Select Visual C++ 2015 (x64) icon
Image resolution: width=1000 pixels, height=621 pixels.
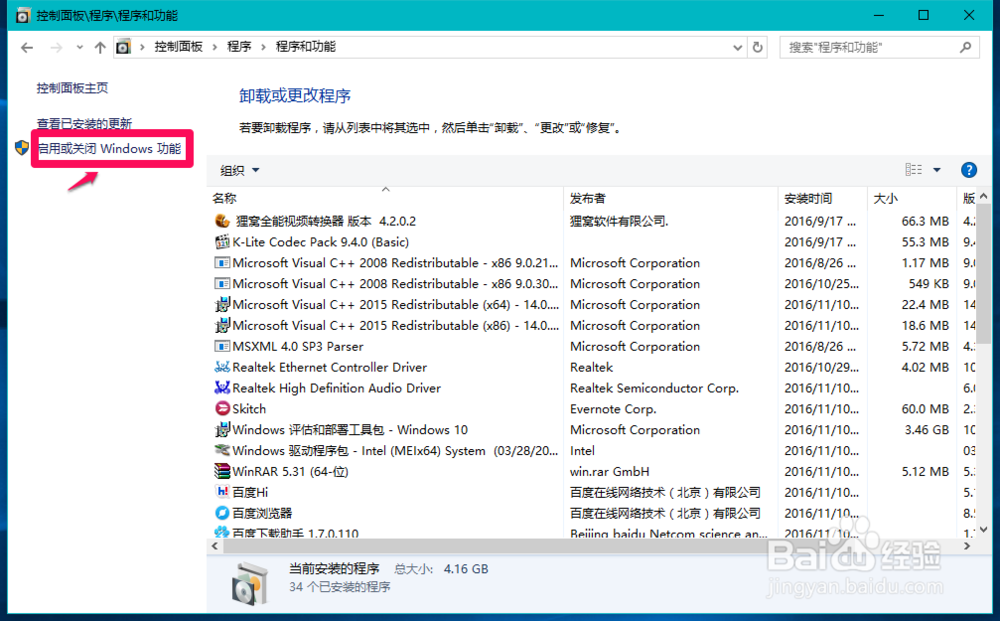coord(222,305)
